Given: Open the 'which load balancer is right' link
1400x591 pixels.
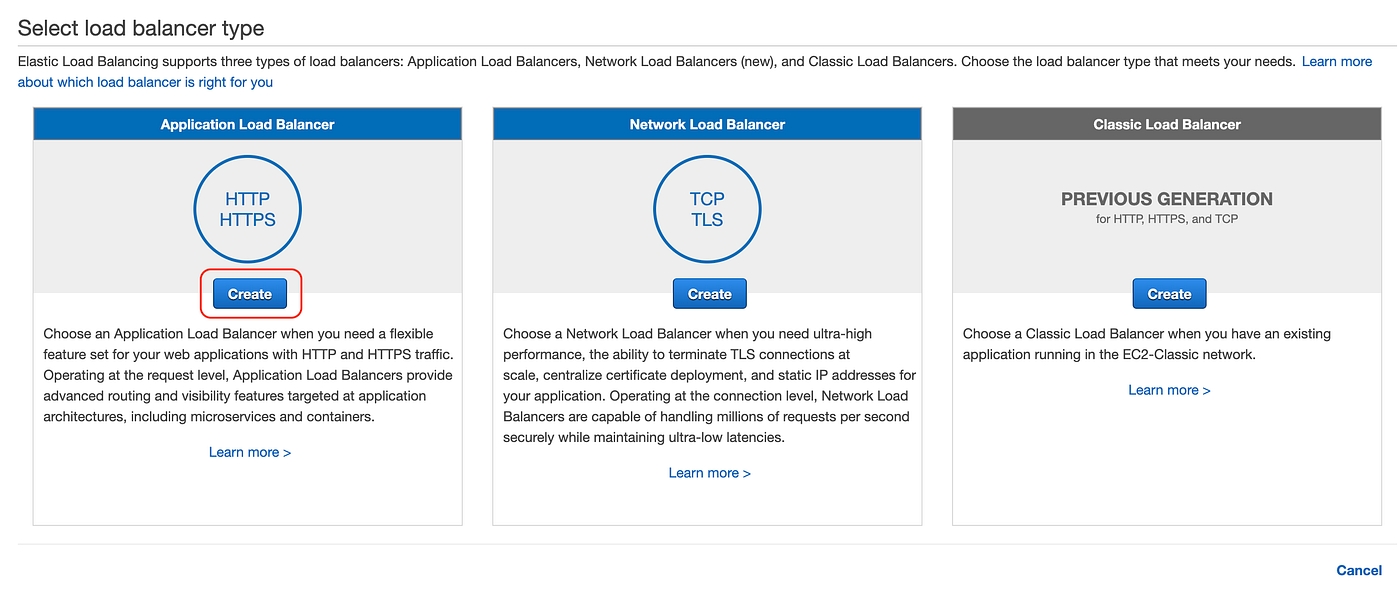Looking at the screenshot, I should click(x=145, y=82).
